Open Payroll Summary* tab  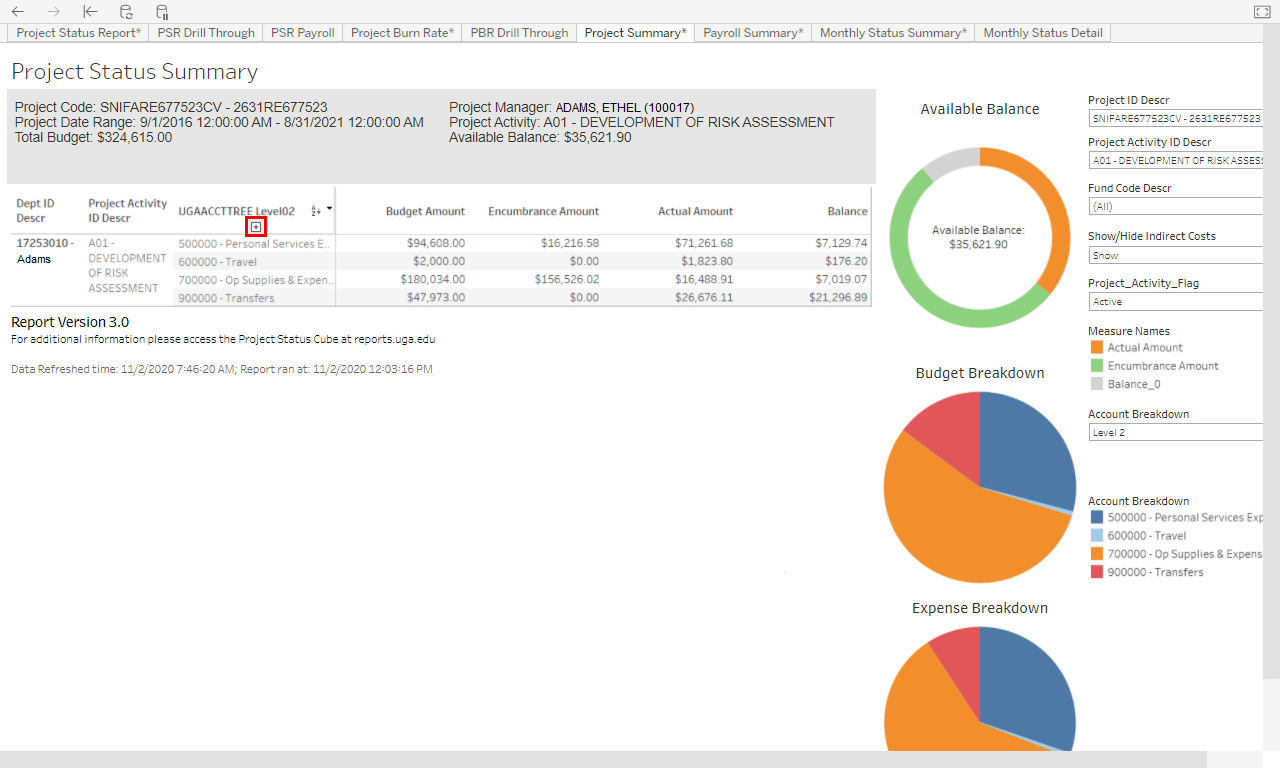pyautogui.click(x=753, y=33)
